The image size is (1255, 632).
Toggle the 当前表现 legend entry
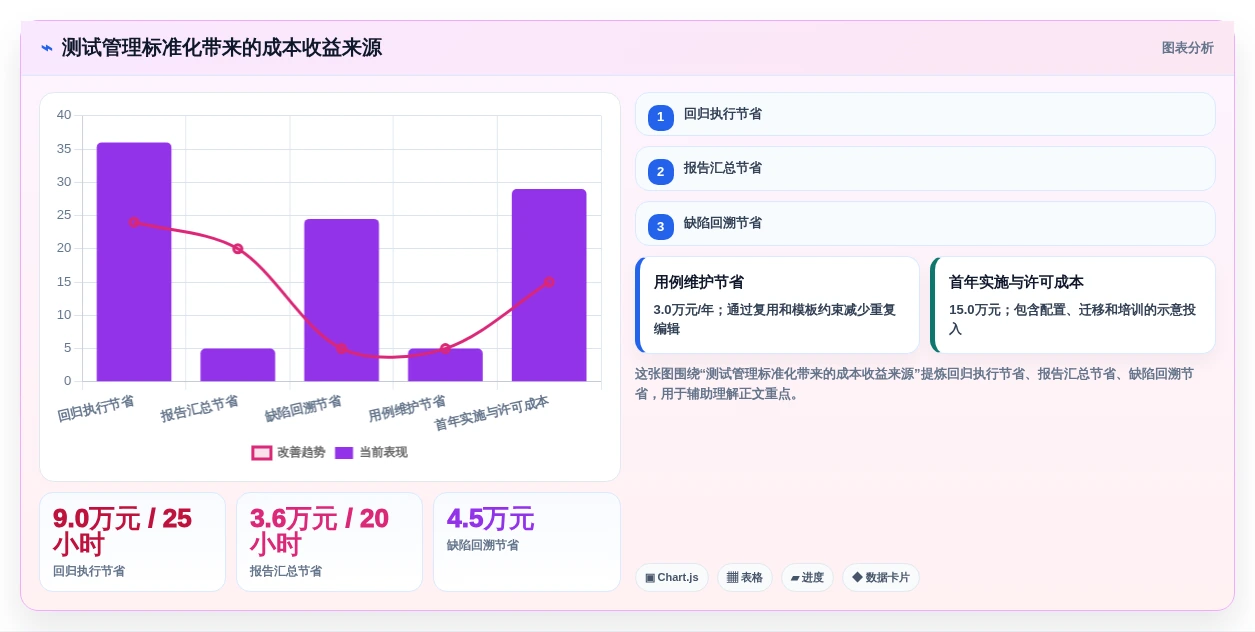tap(371, 452)
